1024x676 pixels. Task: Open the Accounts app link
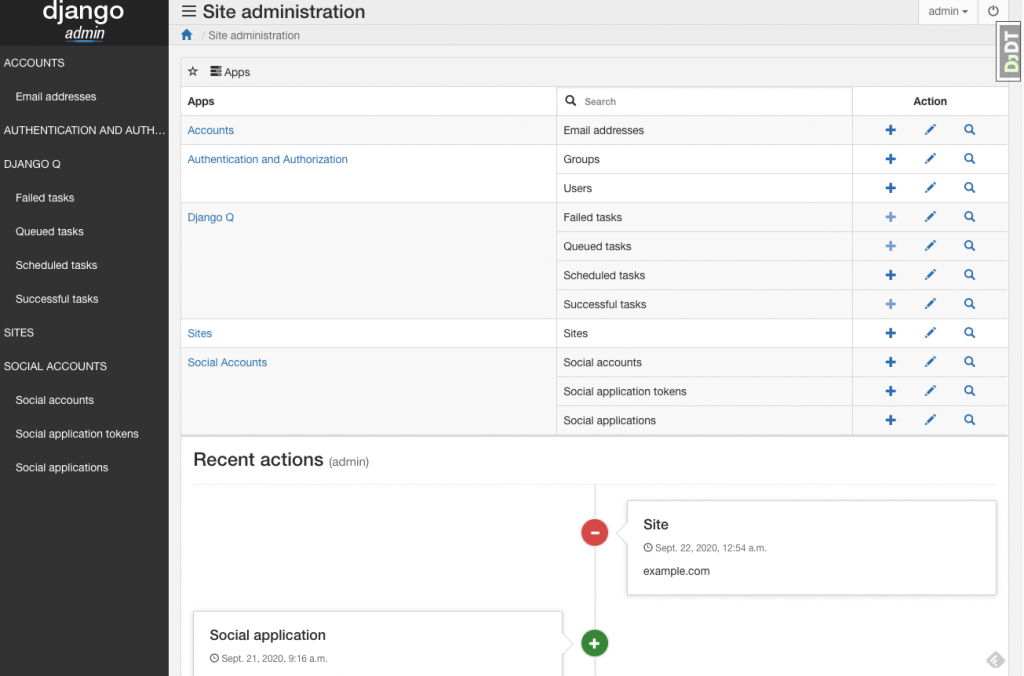[x=210, y=130]
